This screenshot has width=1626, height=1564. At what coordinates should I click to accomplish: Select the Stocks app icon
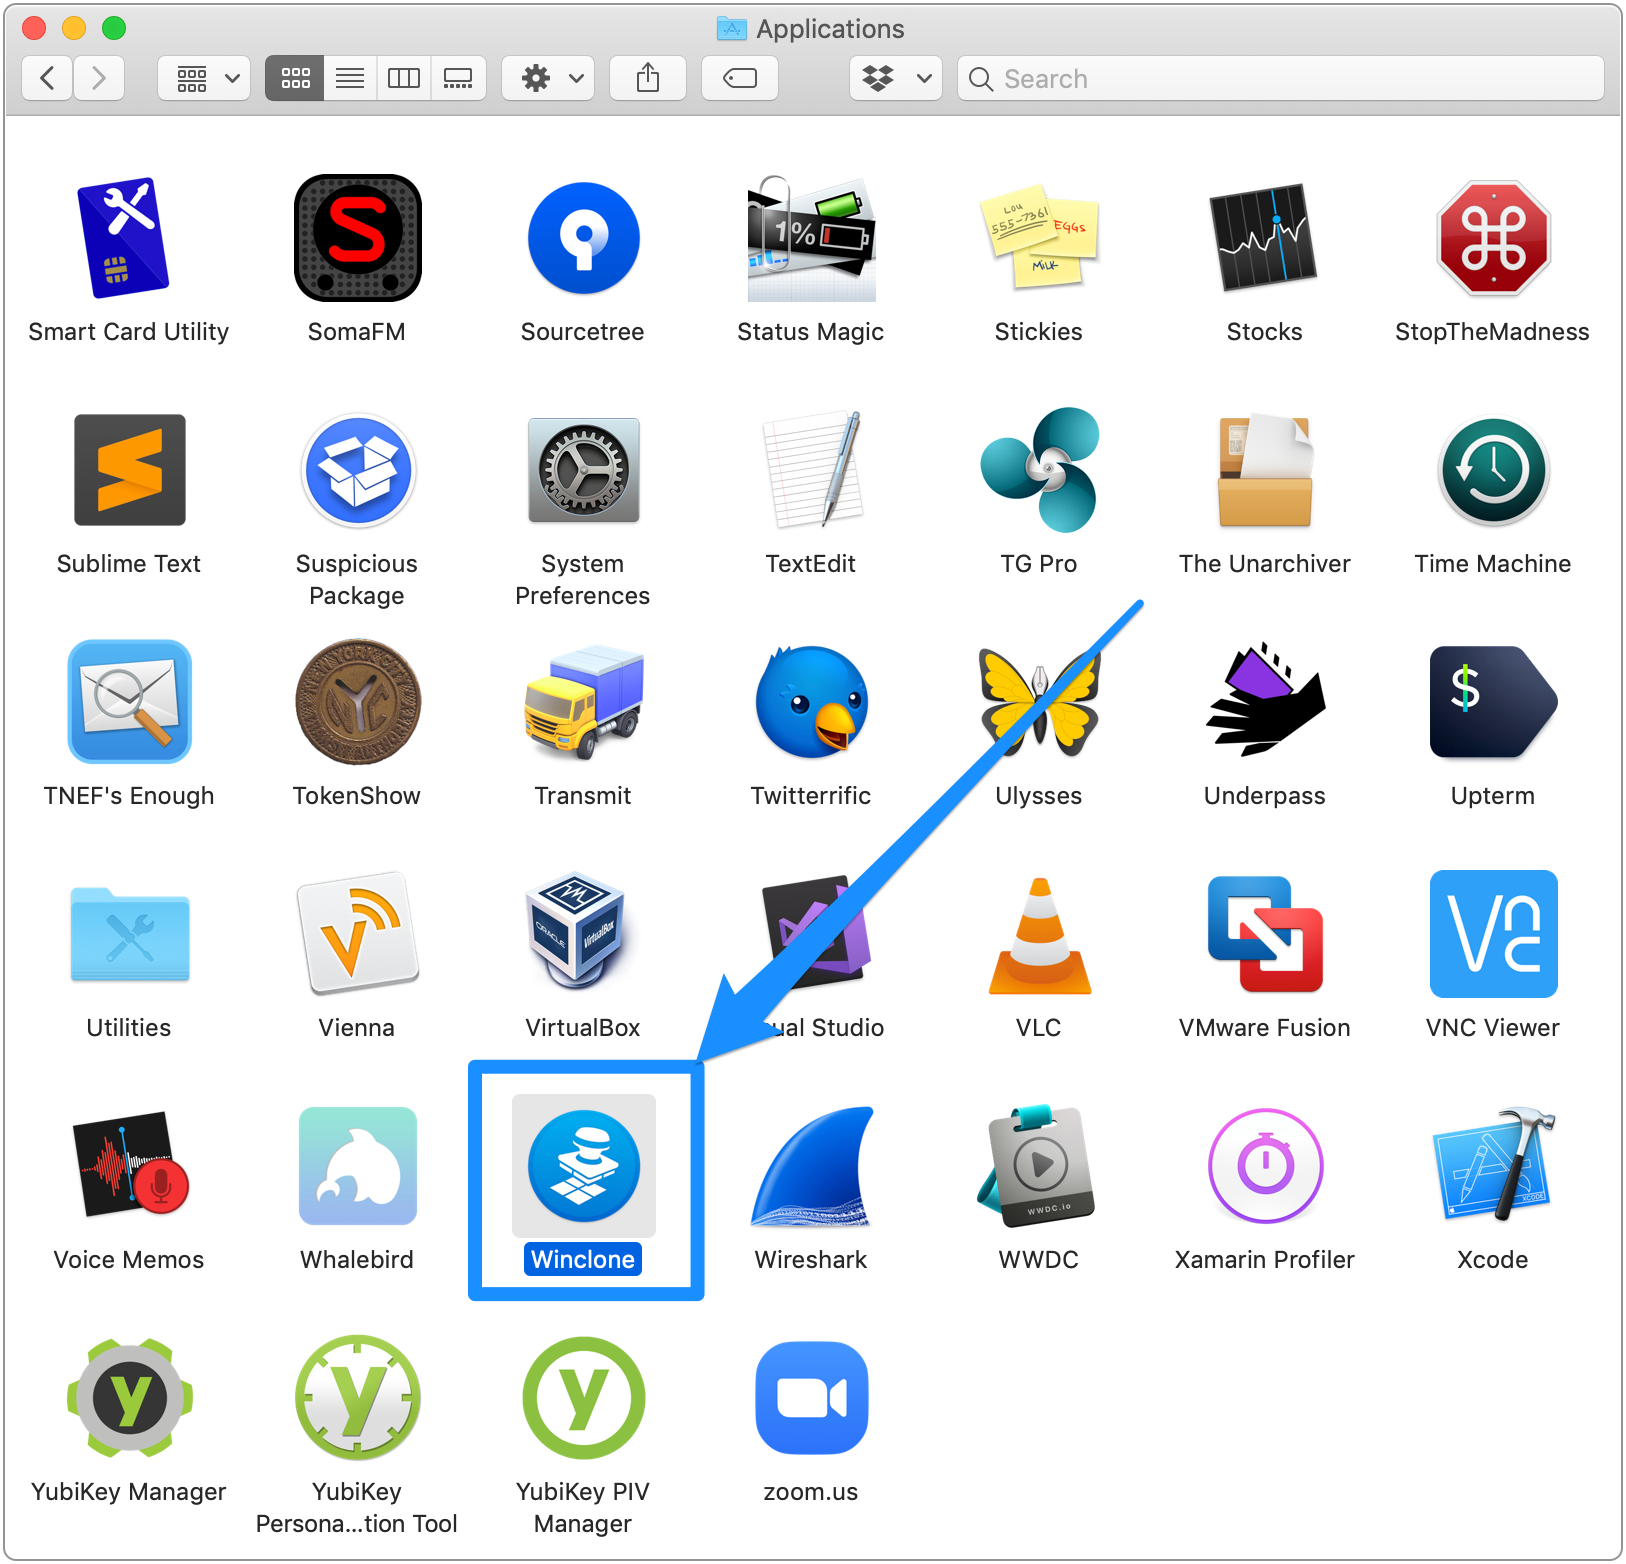point(1264,238)
